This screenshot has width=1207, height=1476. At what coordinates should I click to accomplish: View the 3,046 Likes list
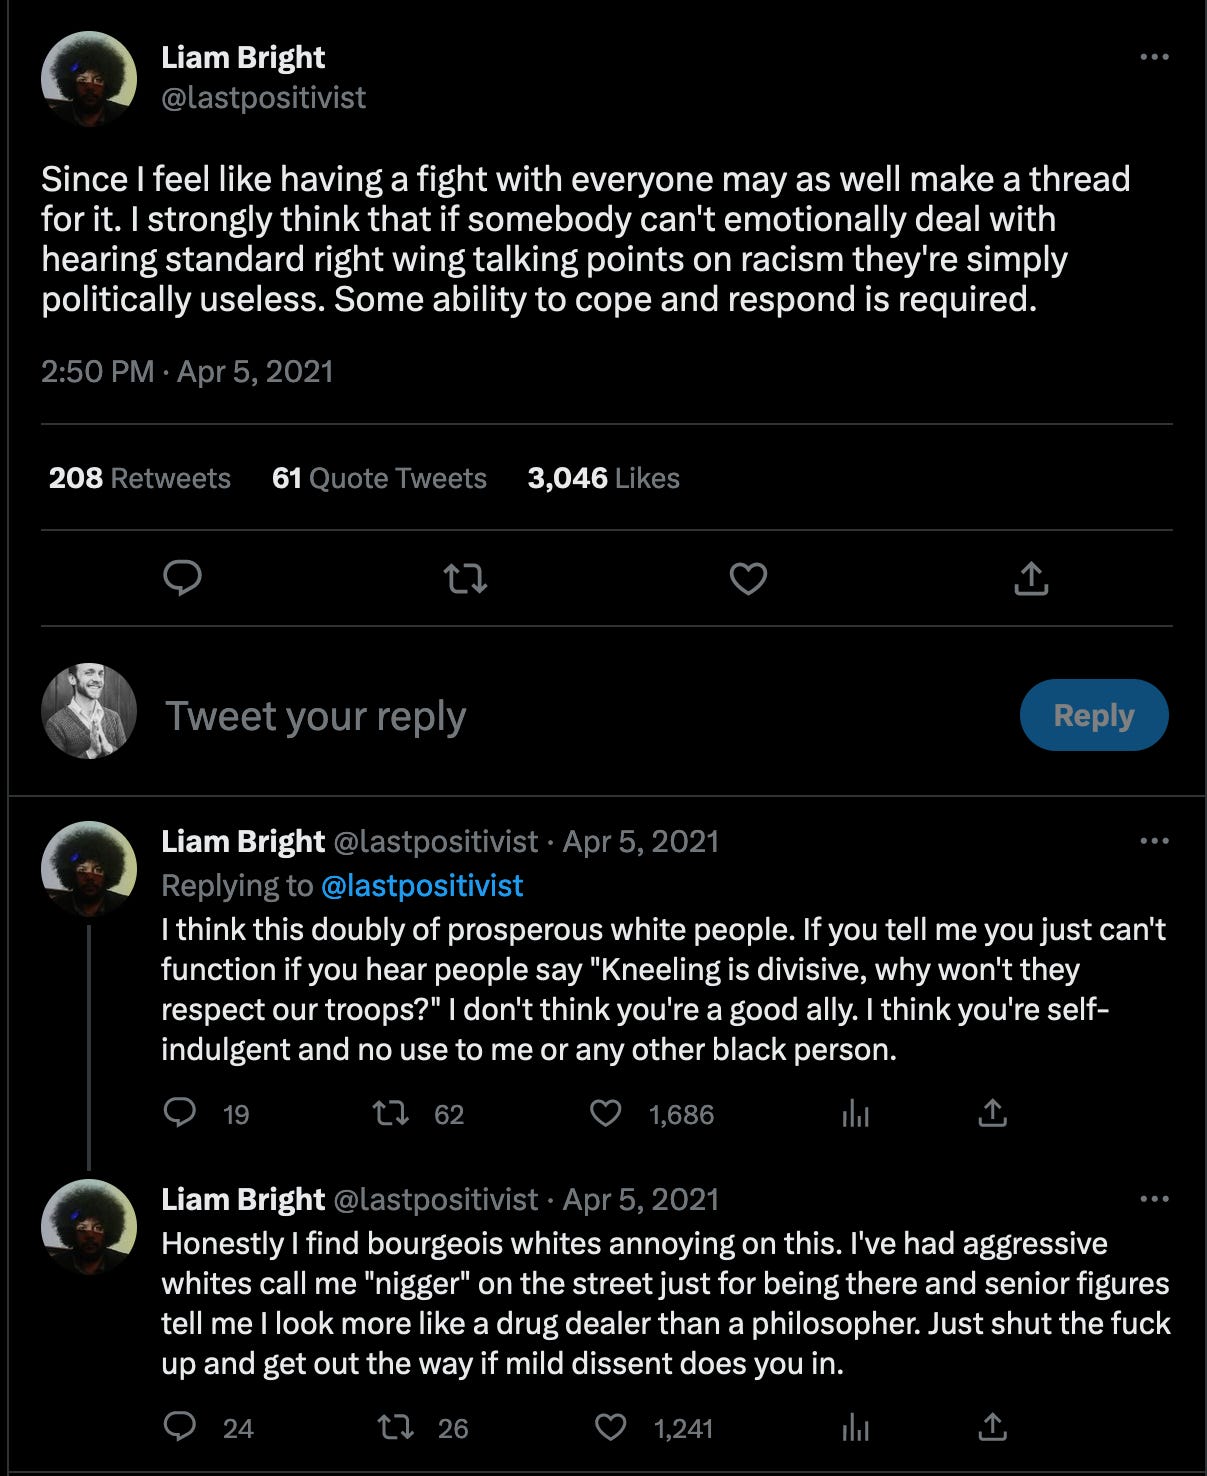(x=603, y=478)
